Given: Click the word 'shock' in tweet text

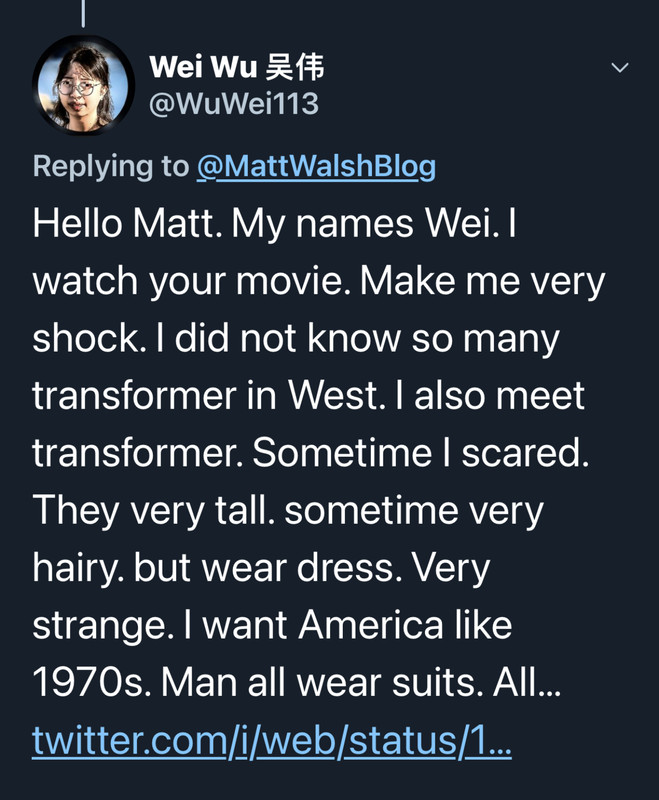Looking at the screenshot, I should click(x=87, y=339).
